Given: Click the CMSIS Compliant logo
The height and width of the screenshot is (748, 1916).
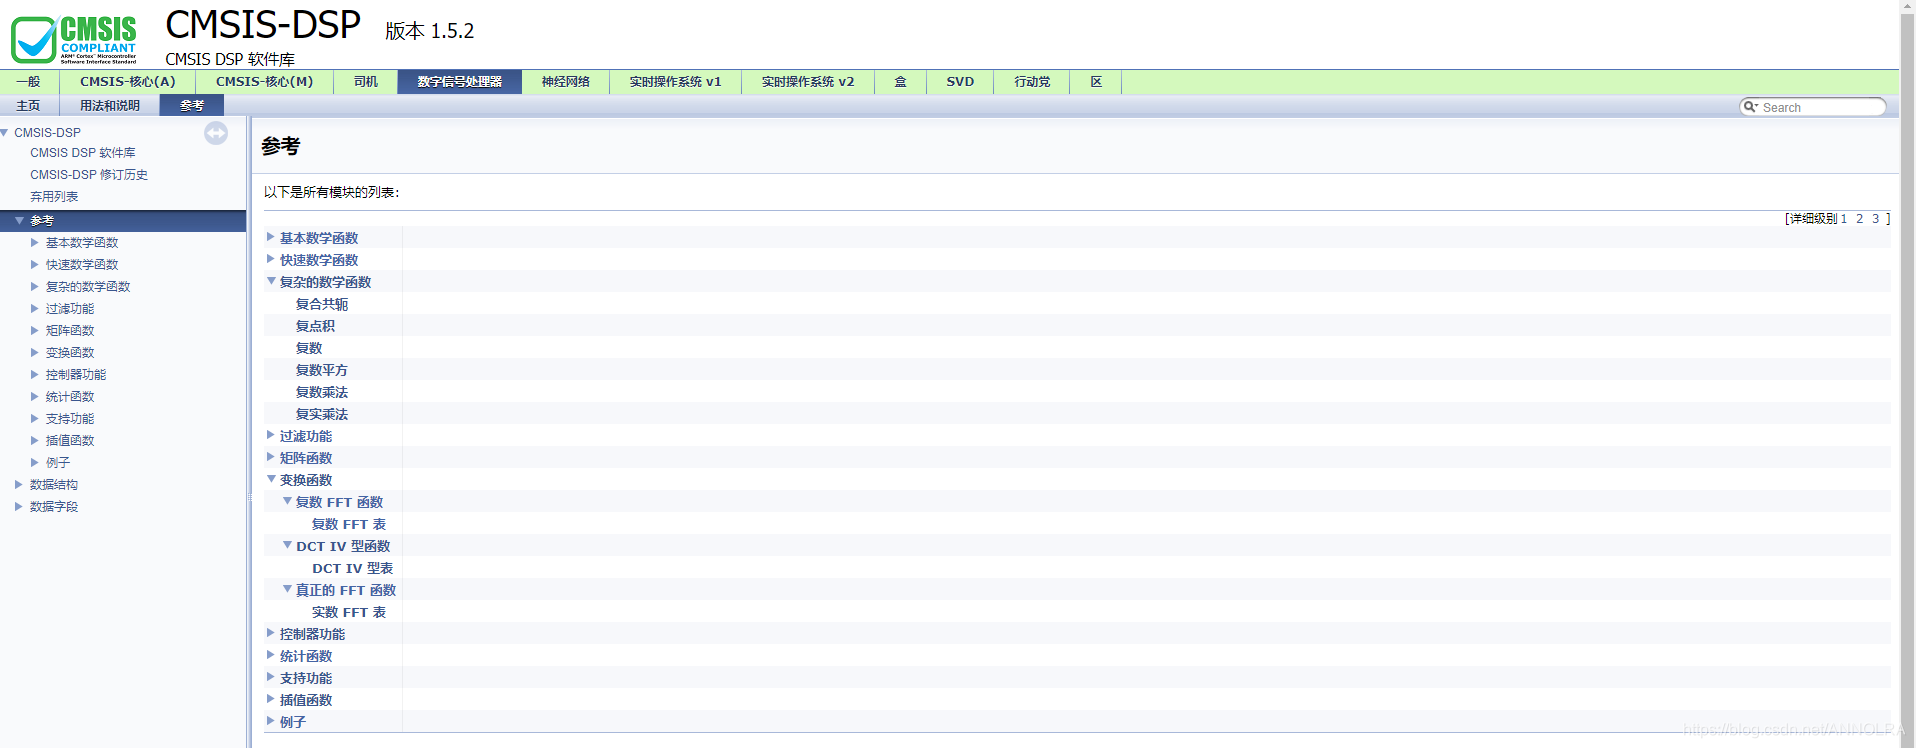Looking at the screenshot, I should pyautogui.click(x=73, y=40).
